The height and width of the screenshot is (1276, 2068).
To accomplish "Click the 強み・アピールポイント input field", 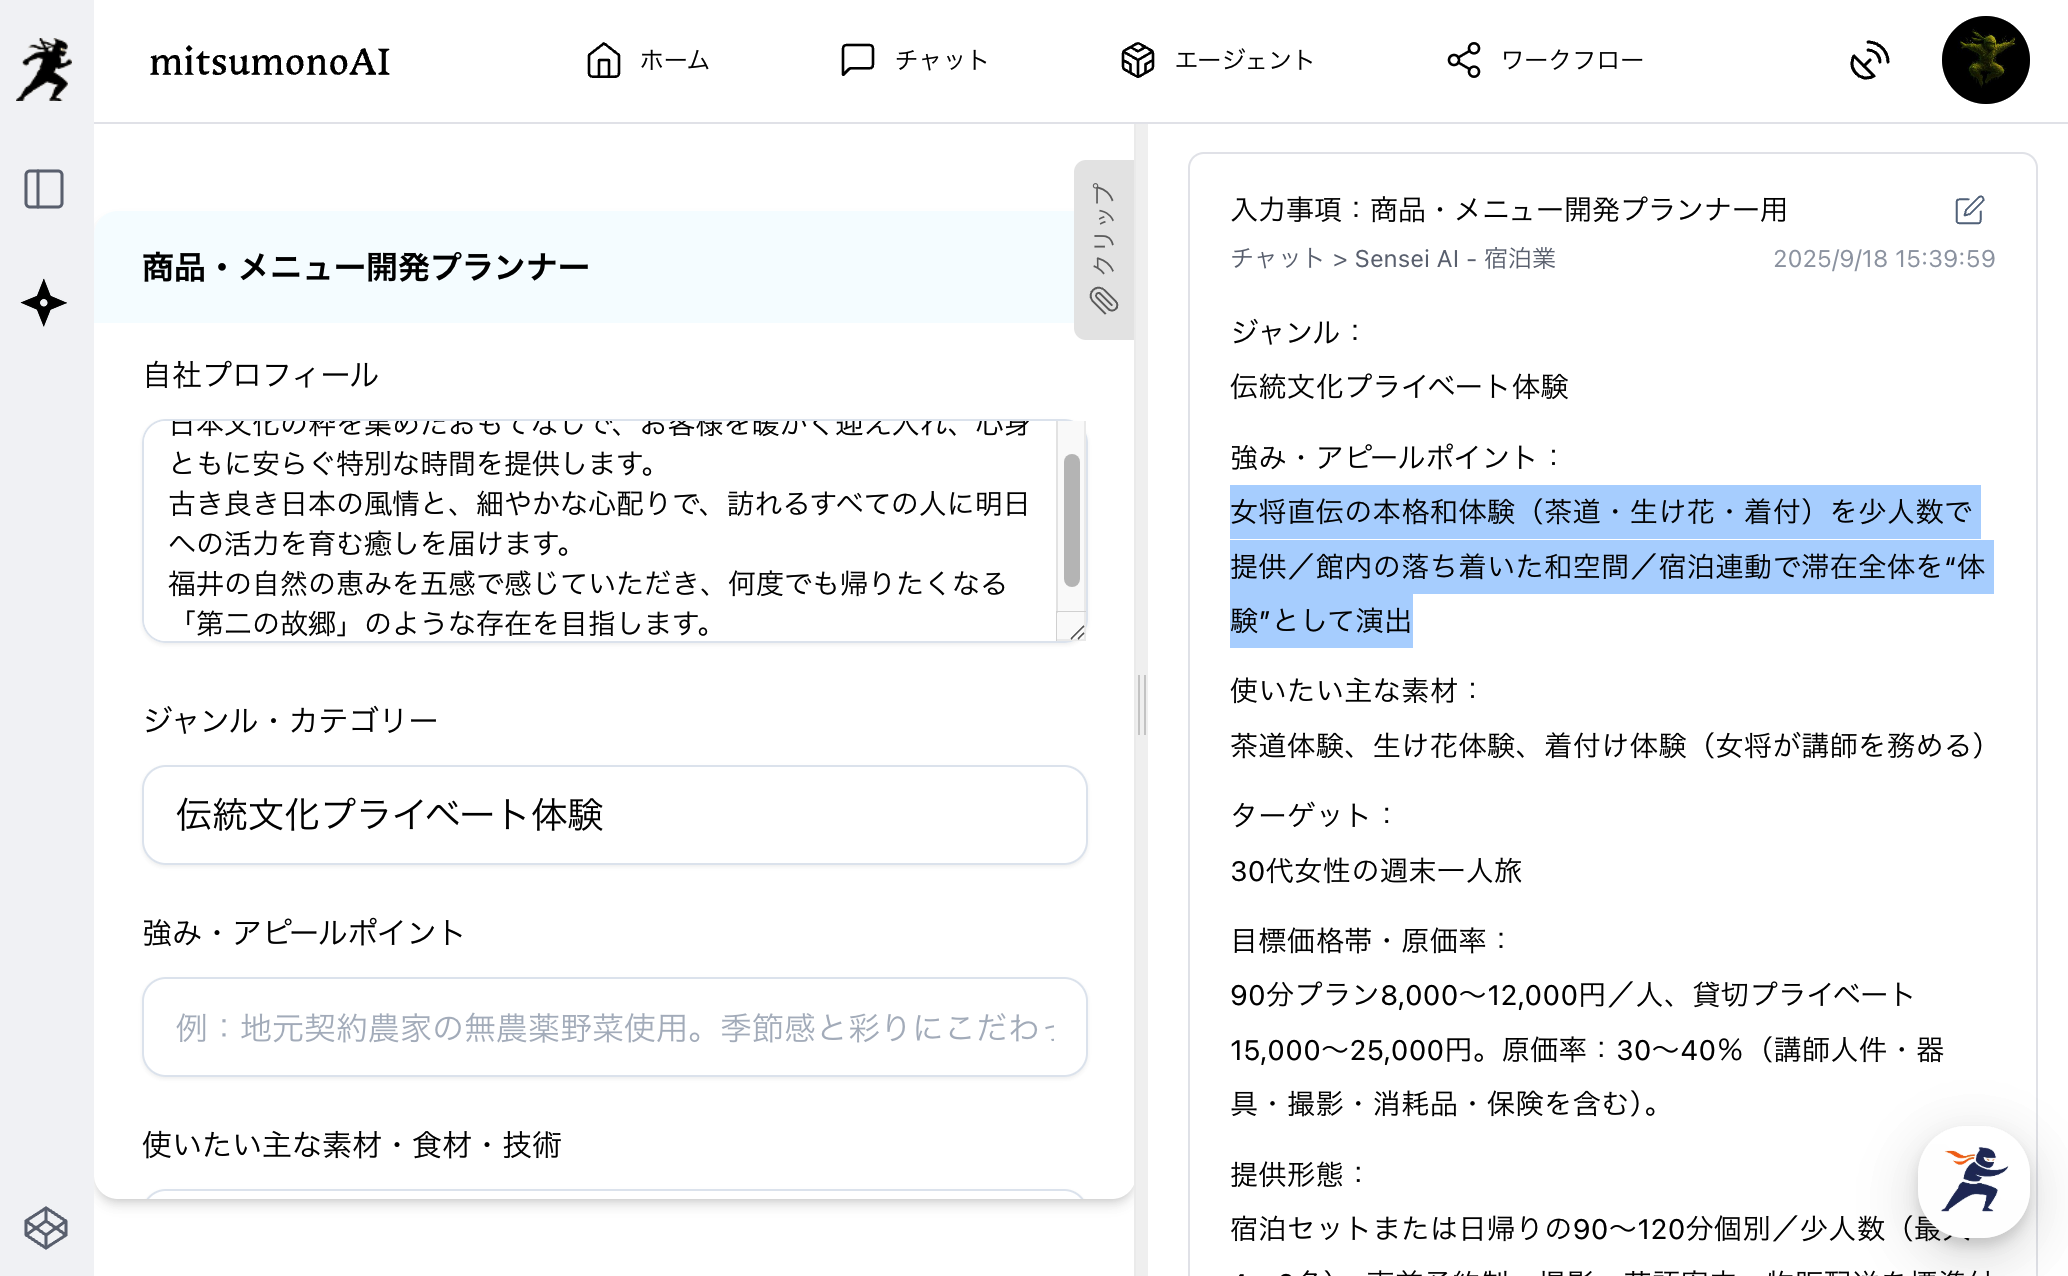I will click(614, 1027).
